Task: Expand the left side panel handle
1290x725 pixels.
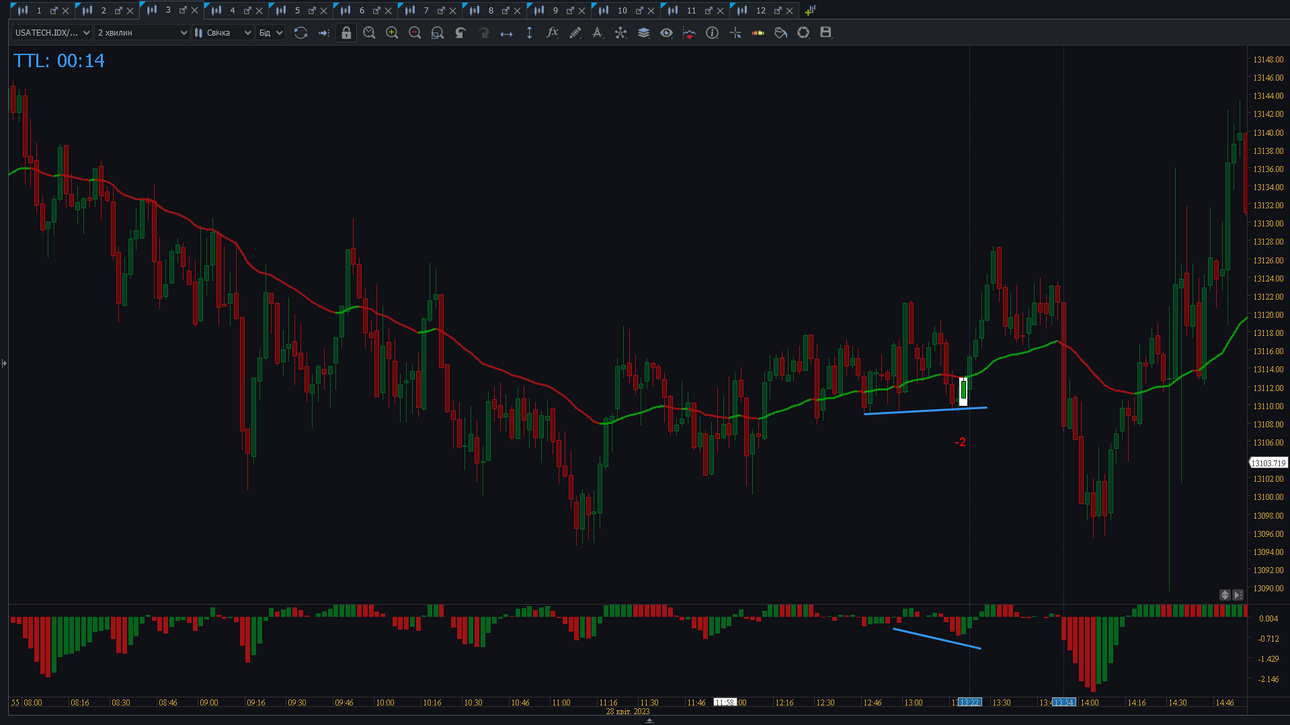Action: (x=4, y=363)
